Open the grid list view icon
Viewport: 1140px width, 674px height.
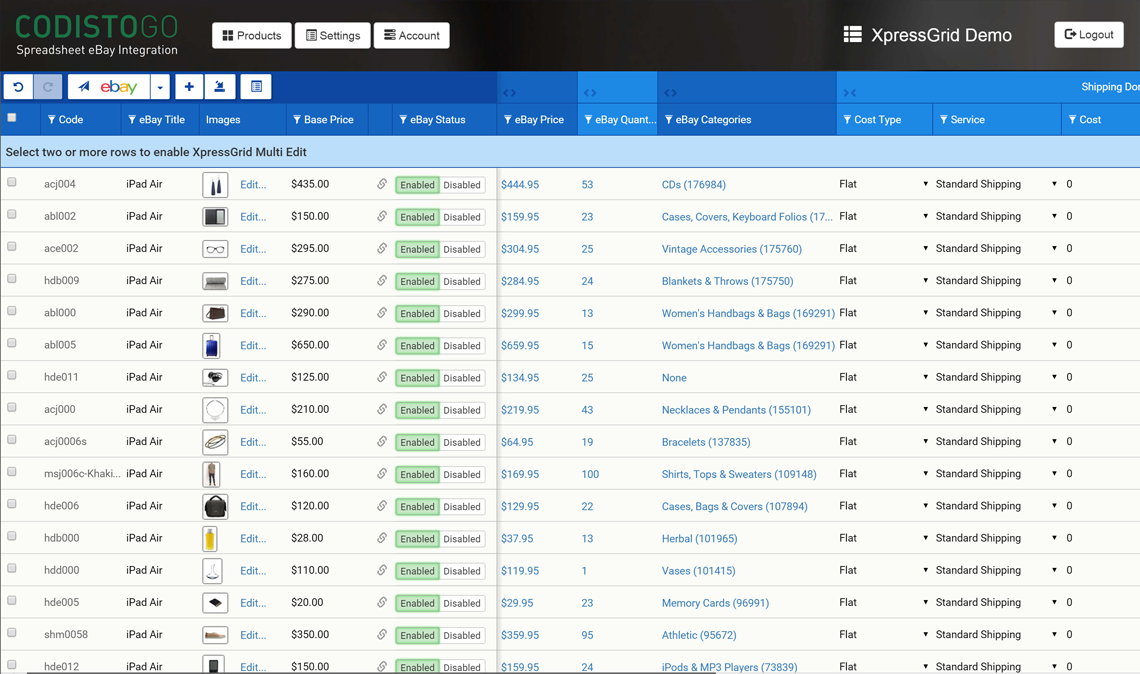[257, 87]
